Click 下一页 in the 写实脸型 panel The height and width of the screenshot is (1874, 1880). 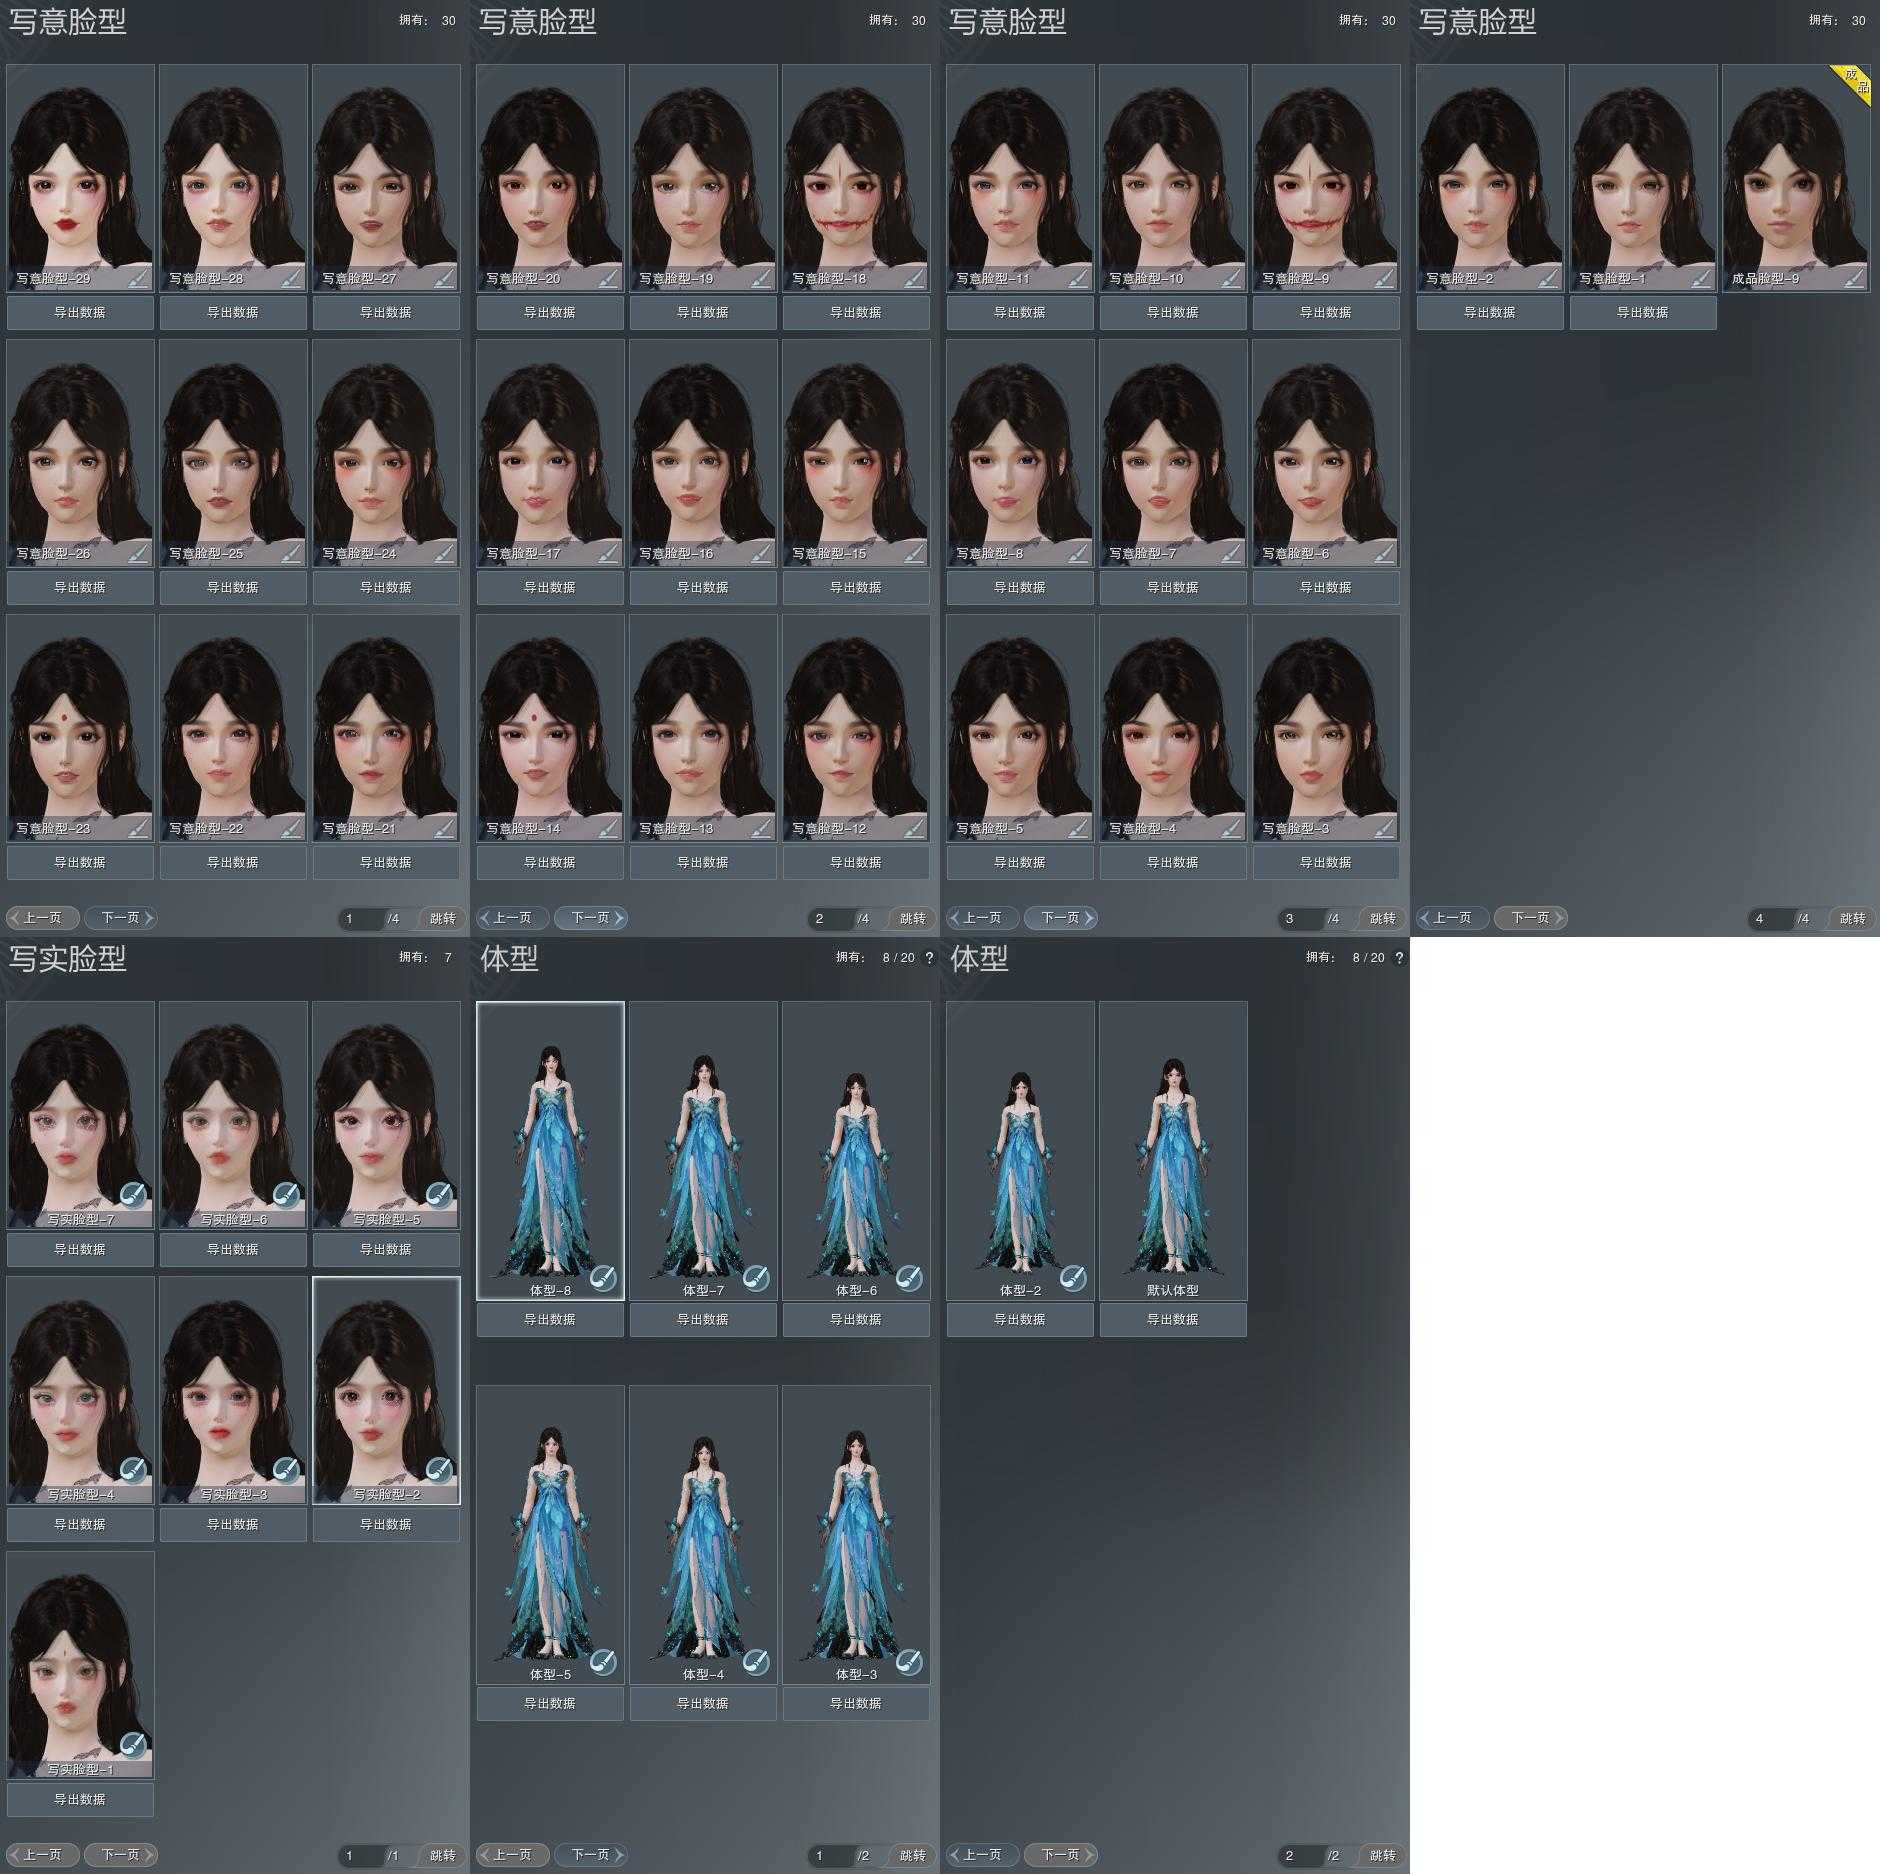coord(121,1855)
